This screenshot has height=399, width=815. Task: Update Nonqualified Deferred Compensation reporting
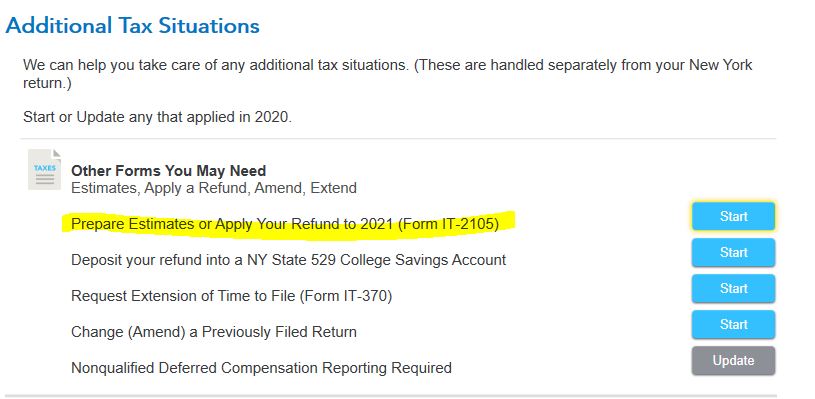tap(733, 361)
